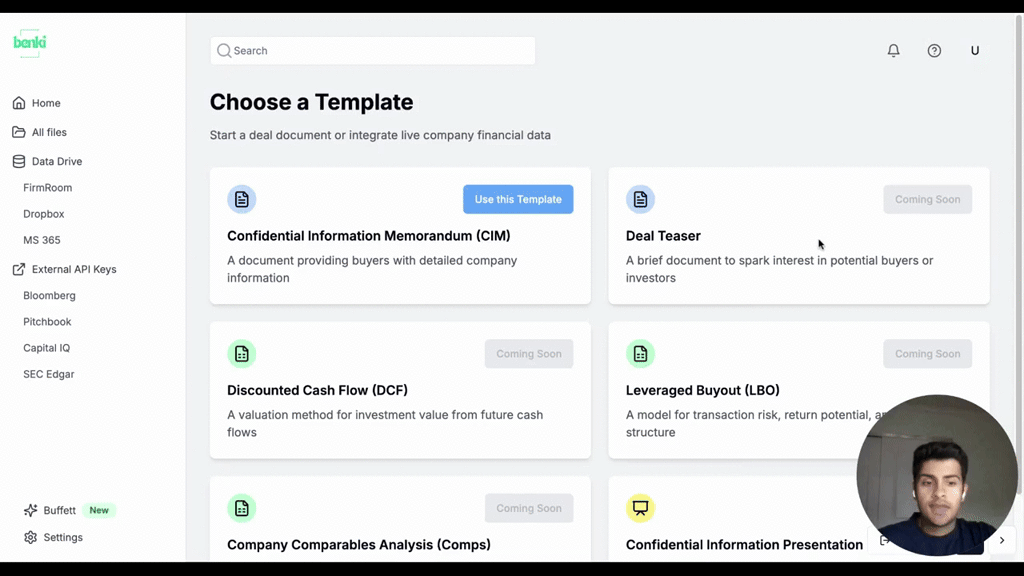1024x576 pixels.
Task: Open the notifications bell
Action: [x=893, y=50]
